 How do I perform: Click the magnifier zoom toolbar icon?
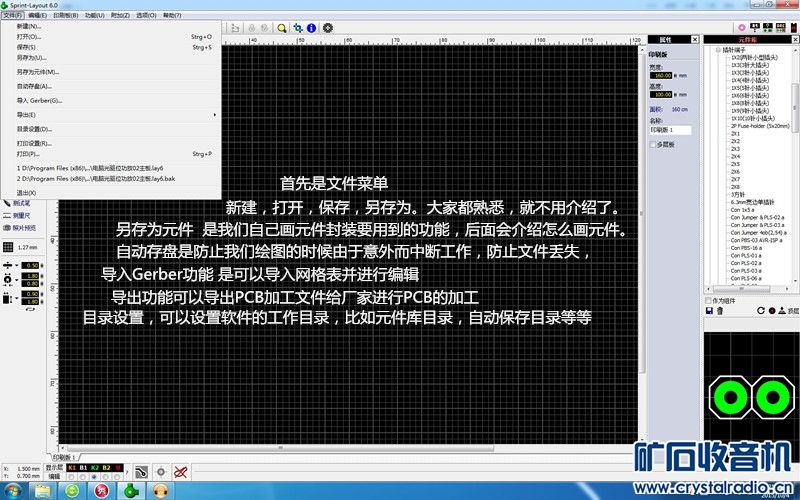coord(282,28)
